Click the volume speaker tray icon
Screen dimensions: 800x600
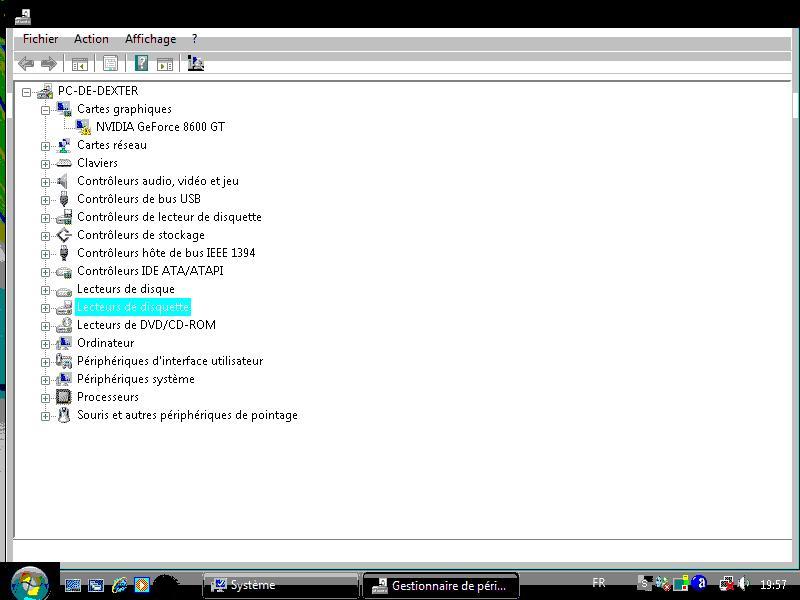(x=744, y=583)
